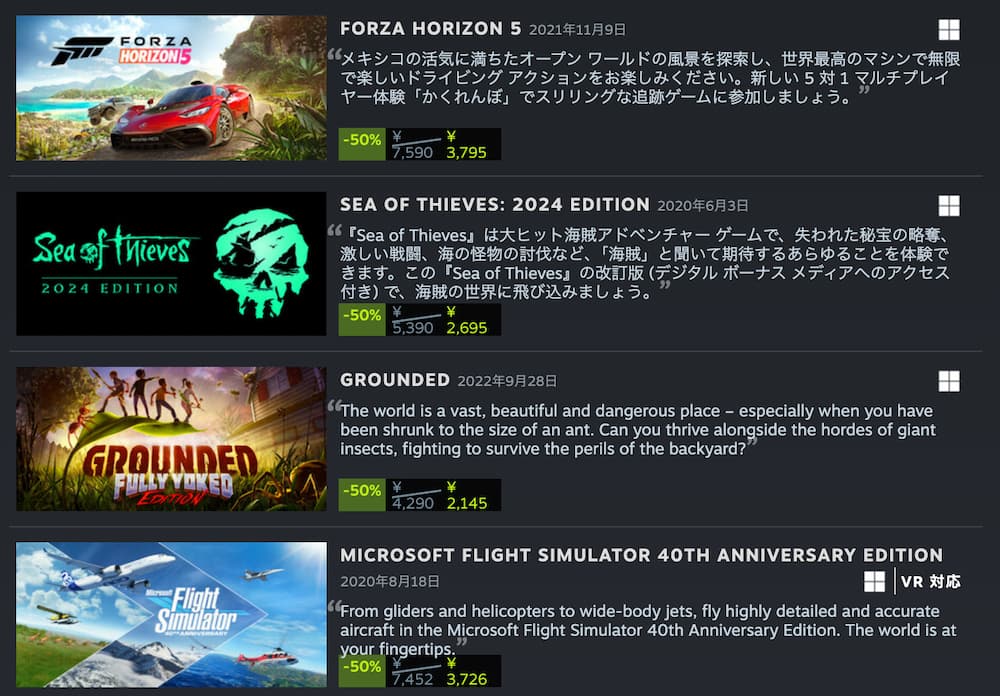Click Forza Horizon 5 -50% discount badge
Viewport: 1000px width, 696px height.
(362, 144)
